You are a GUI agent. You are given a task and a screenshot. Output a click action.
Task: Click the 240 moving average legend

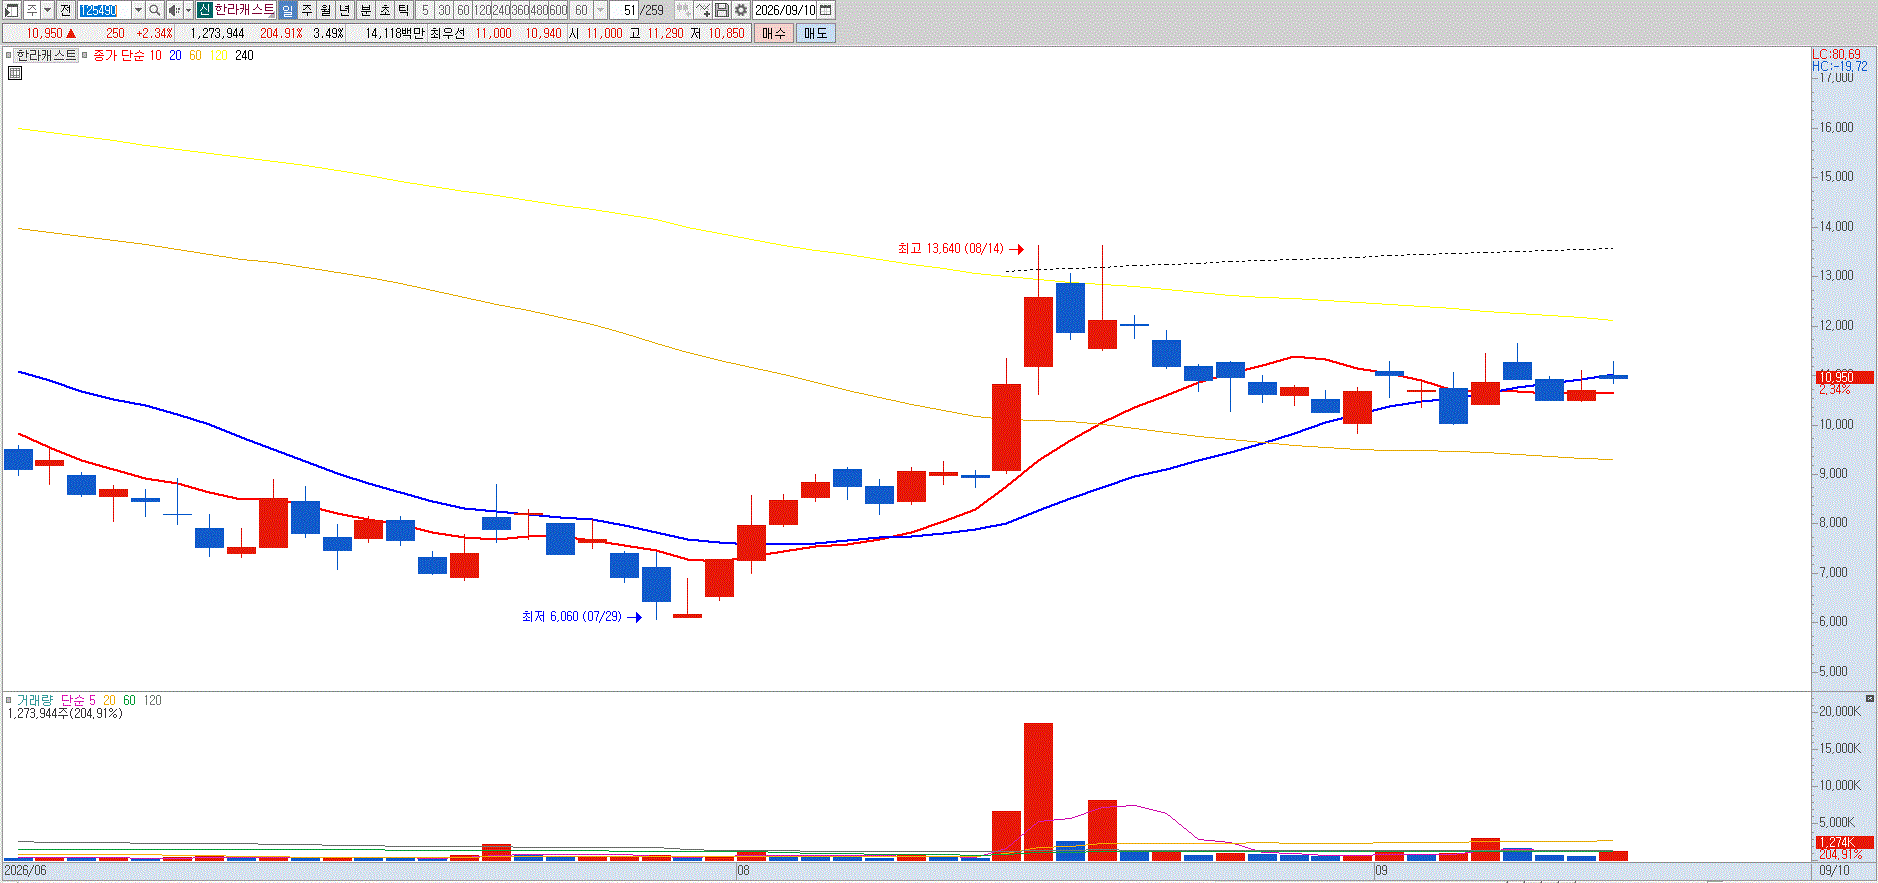pyautogui.click(x=244, y=55)
